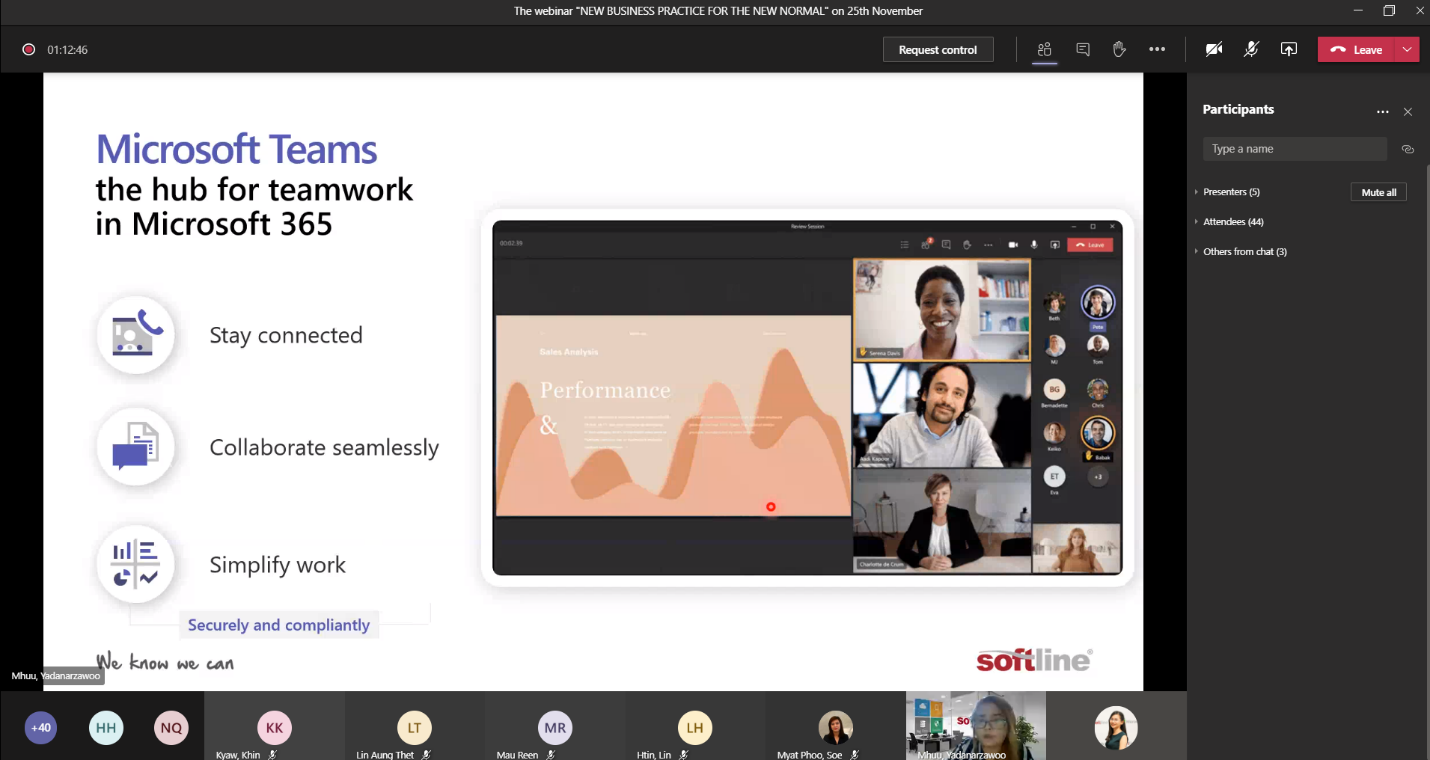Select the Kyaw, Khin participant tile
Image resolution: width=1430 pixels, height=760 pixels.
click(274, 726)
